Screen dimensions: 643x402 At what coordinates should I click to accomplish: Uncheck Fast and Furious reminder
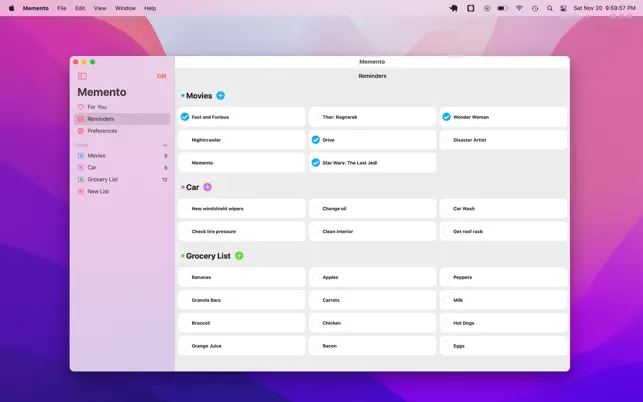185,117
